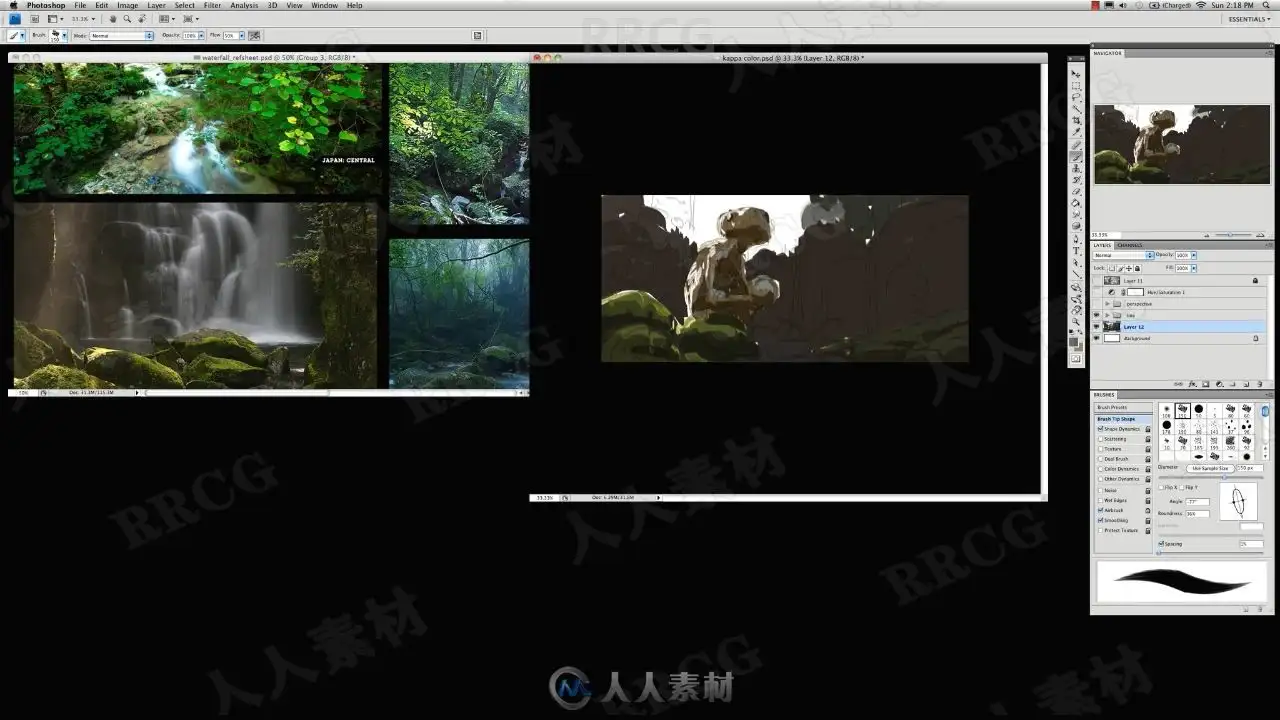Open the layer blend mode dropdown
Image resolution: width=1280 pixels, height=720 pixels.
tap(1124, 255)
